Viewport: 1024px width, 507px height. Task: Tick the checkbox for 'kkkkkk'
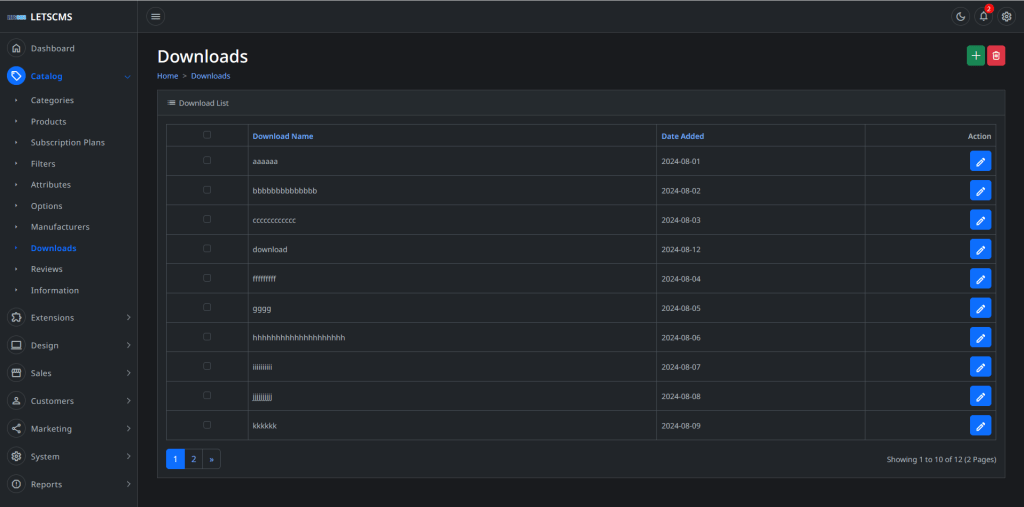tap(207, 425)
